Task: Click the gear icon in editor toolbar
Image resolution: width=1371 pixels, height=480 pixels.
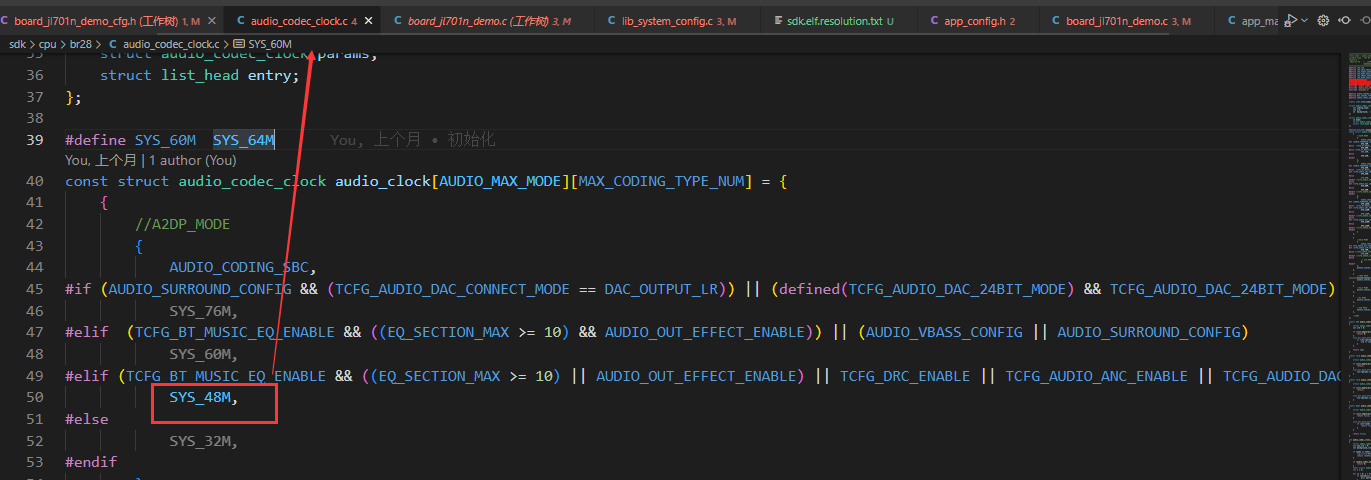Action: coord(1323,20)
